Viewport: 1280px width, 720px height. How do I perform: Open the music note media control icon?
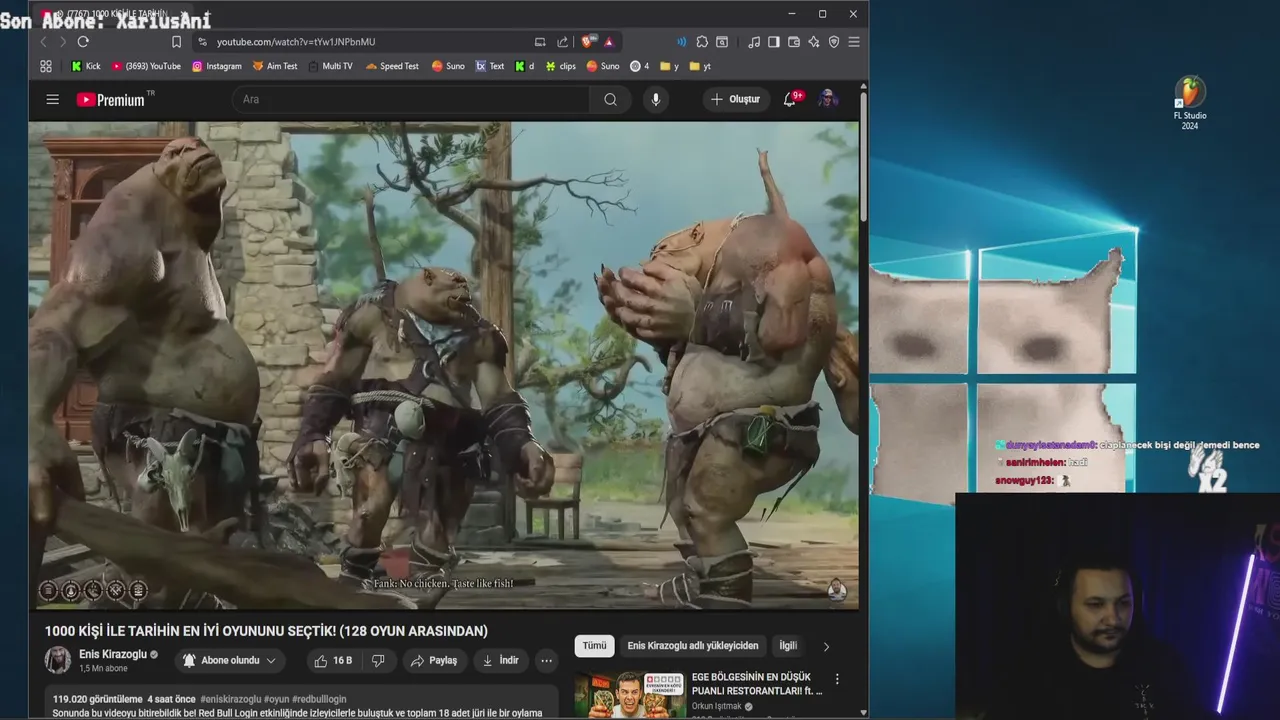pos(754,42)
